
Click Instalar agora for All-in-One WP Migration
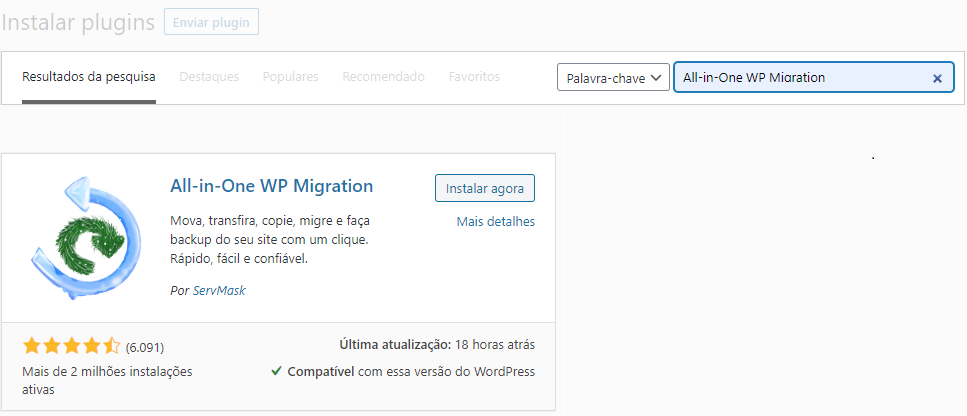[x=485, y=189]
